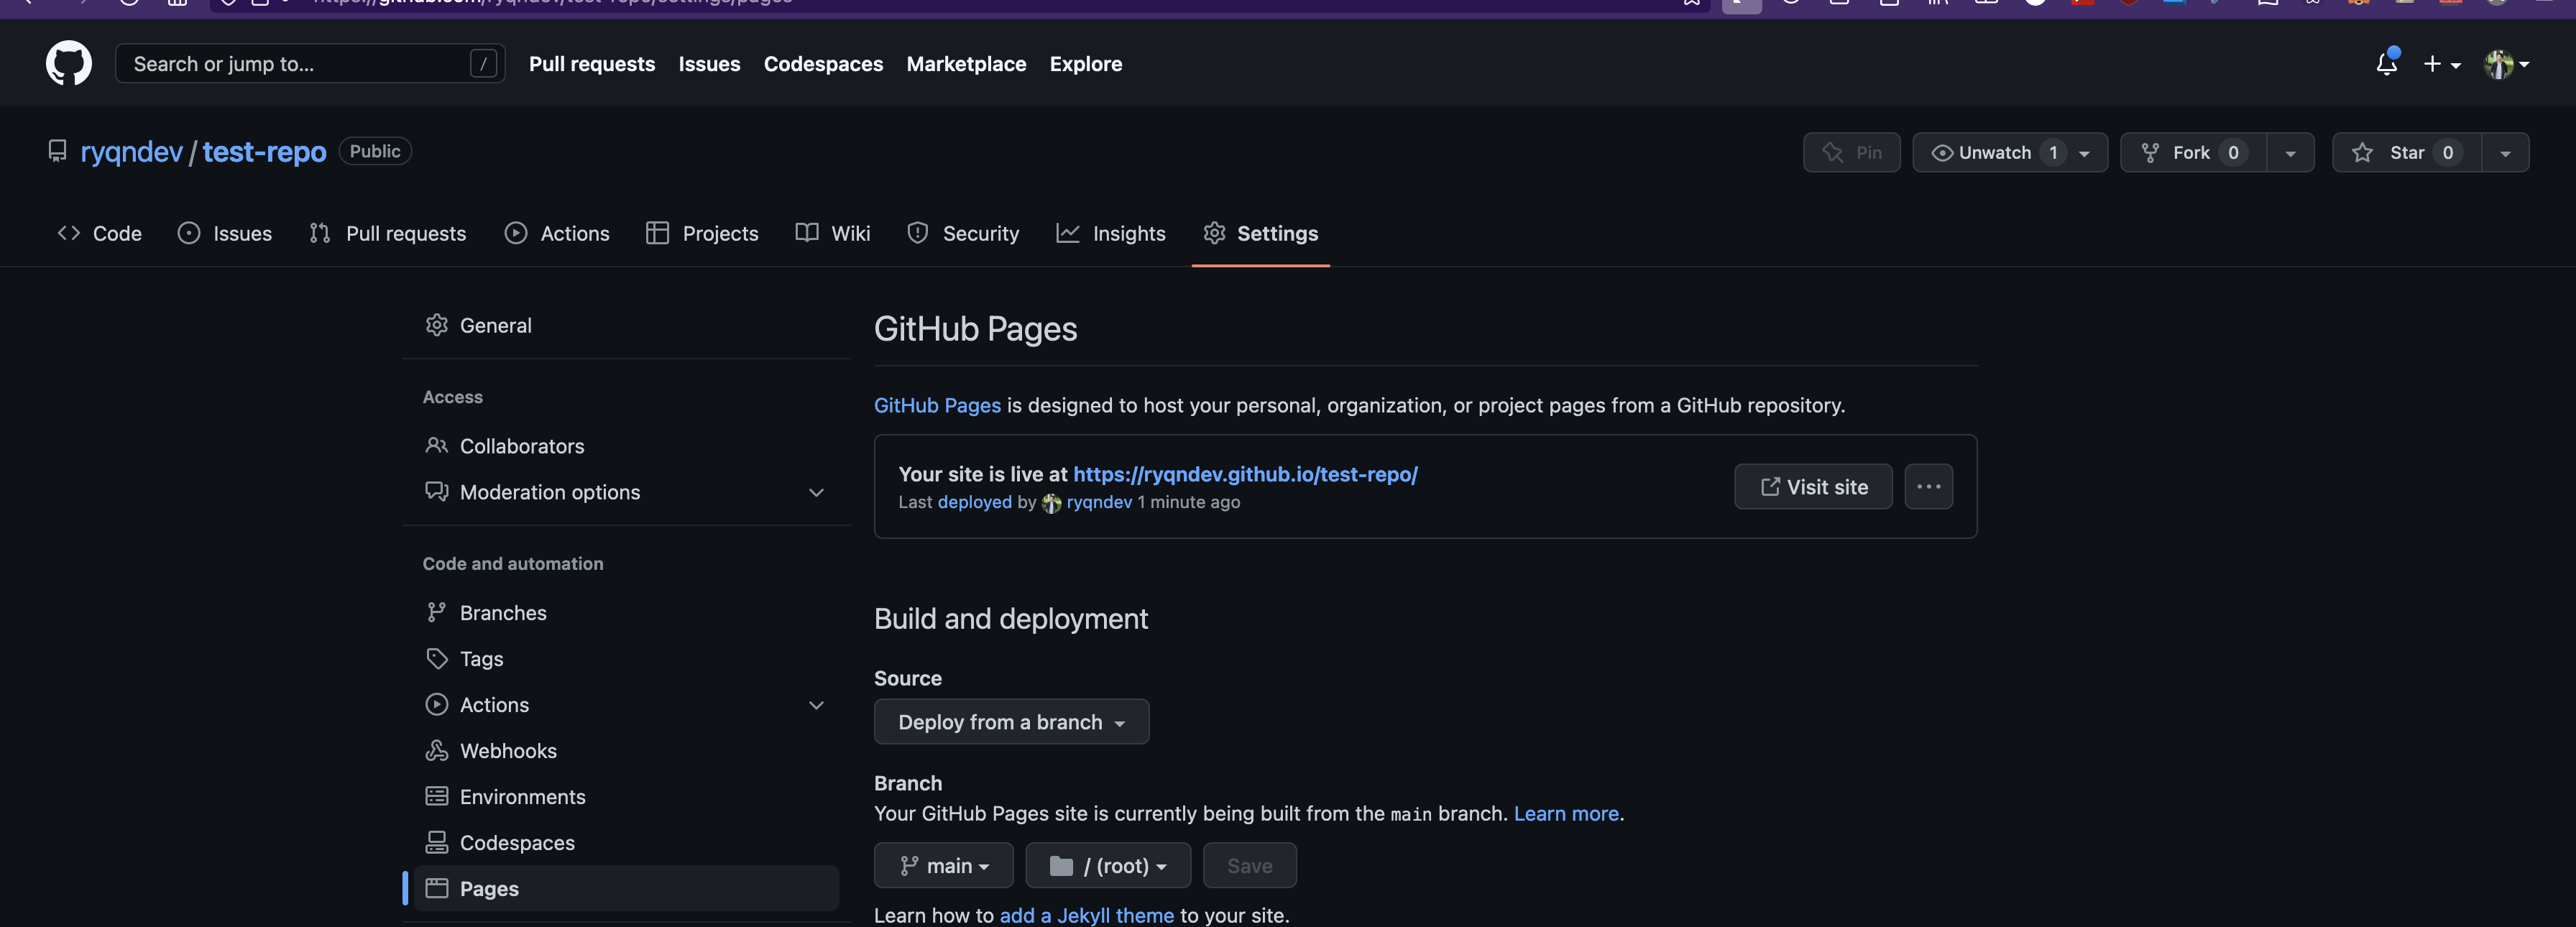The image size is (2576, 927).
Task: Switch to the Wiki tab
Action: (x=833, y=233)
